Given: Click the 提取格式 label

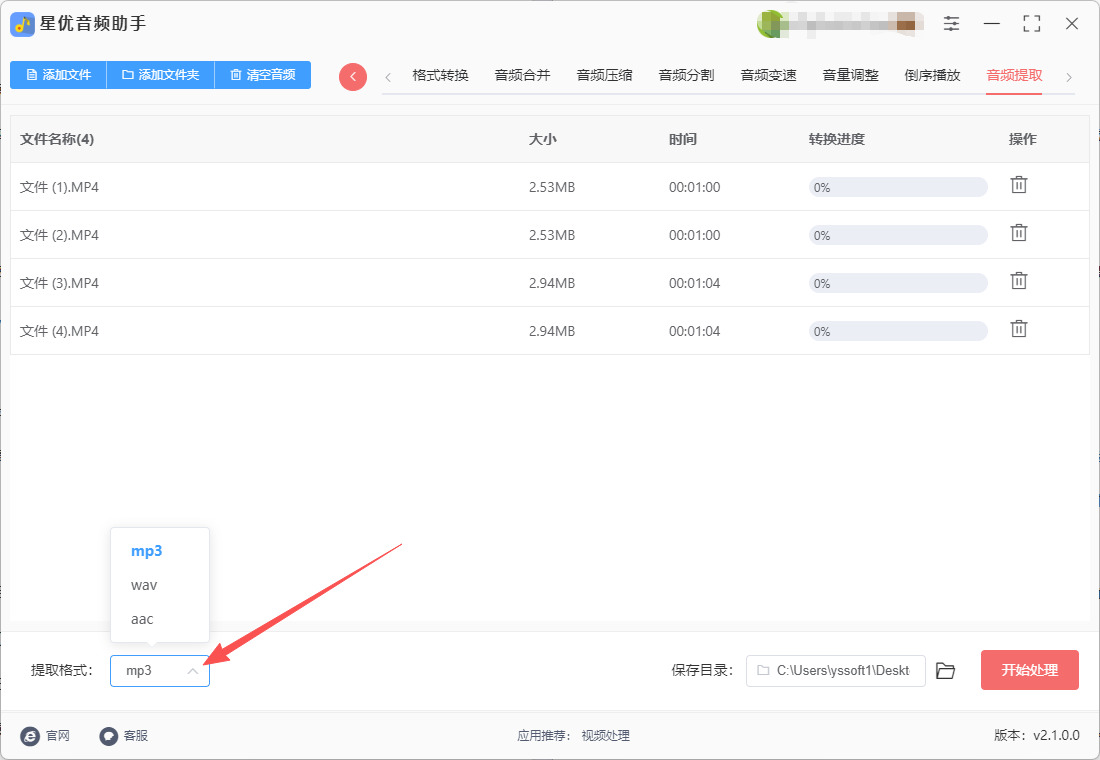Looking at the screenshot, I should tap(62, 670).
